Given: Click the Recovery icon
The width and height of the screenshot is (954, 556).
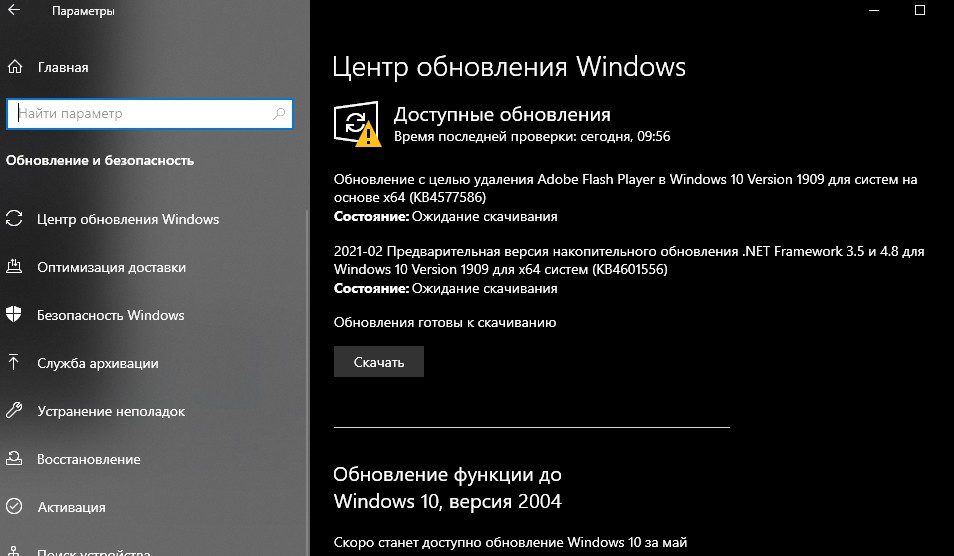Looking at the screenshot, I should click(14, 459).
